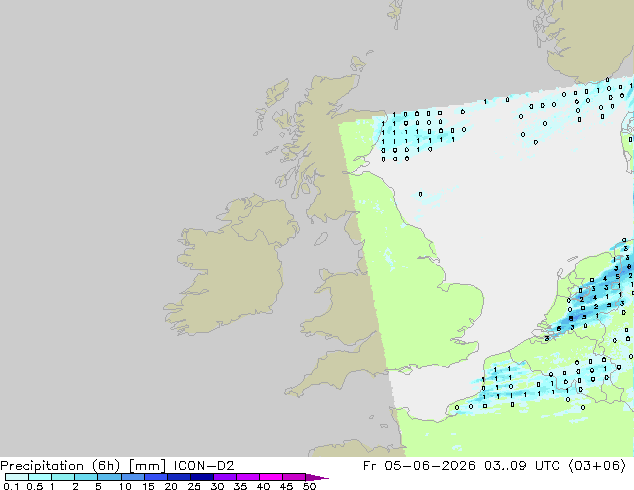Click the 2–5 mm legend color swatch
This screenshot has width=634, height=490.
pos(86,477)
